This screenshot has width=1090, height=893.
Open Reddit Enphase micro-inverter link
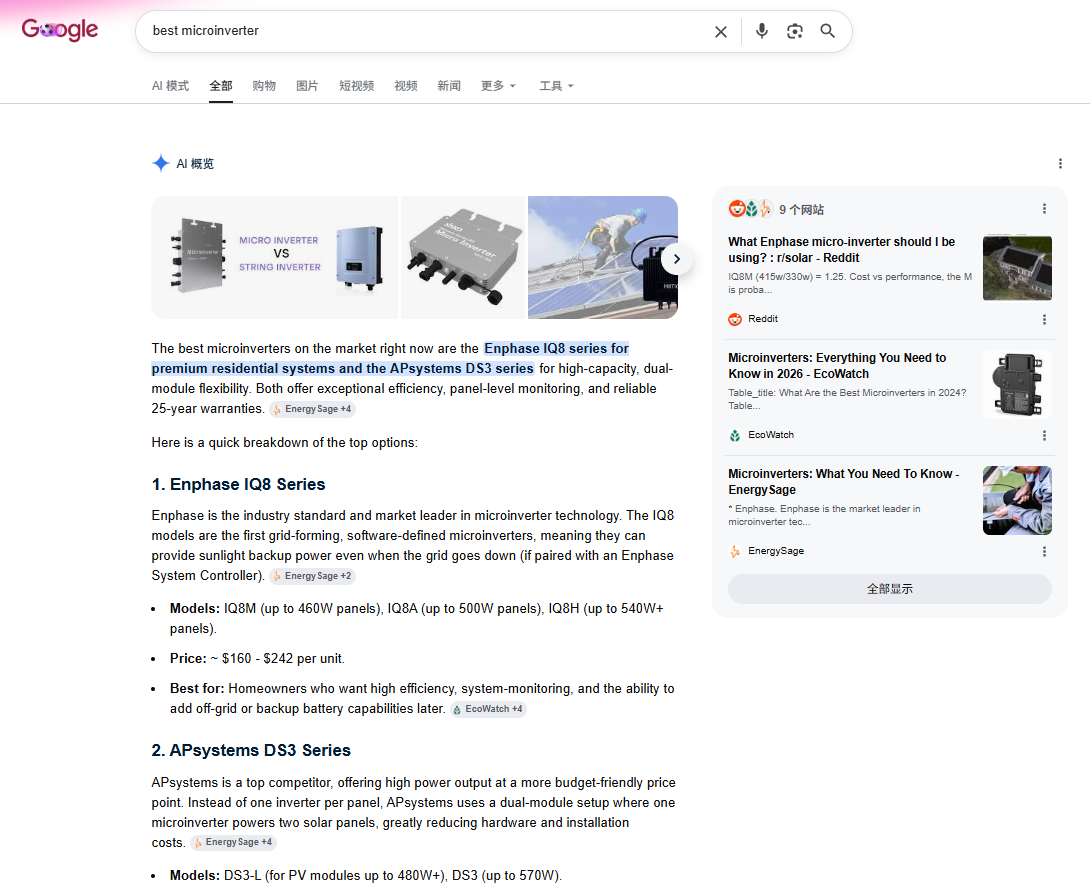(x=841, y=249)
